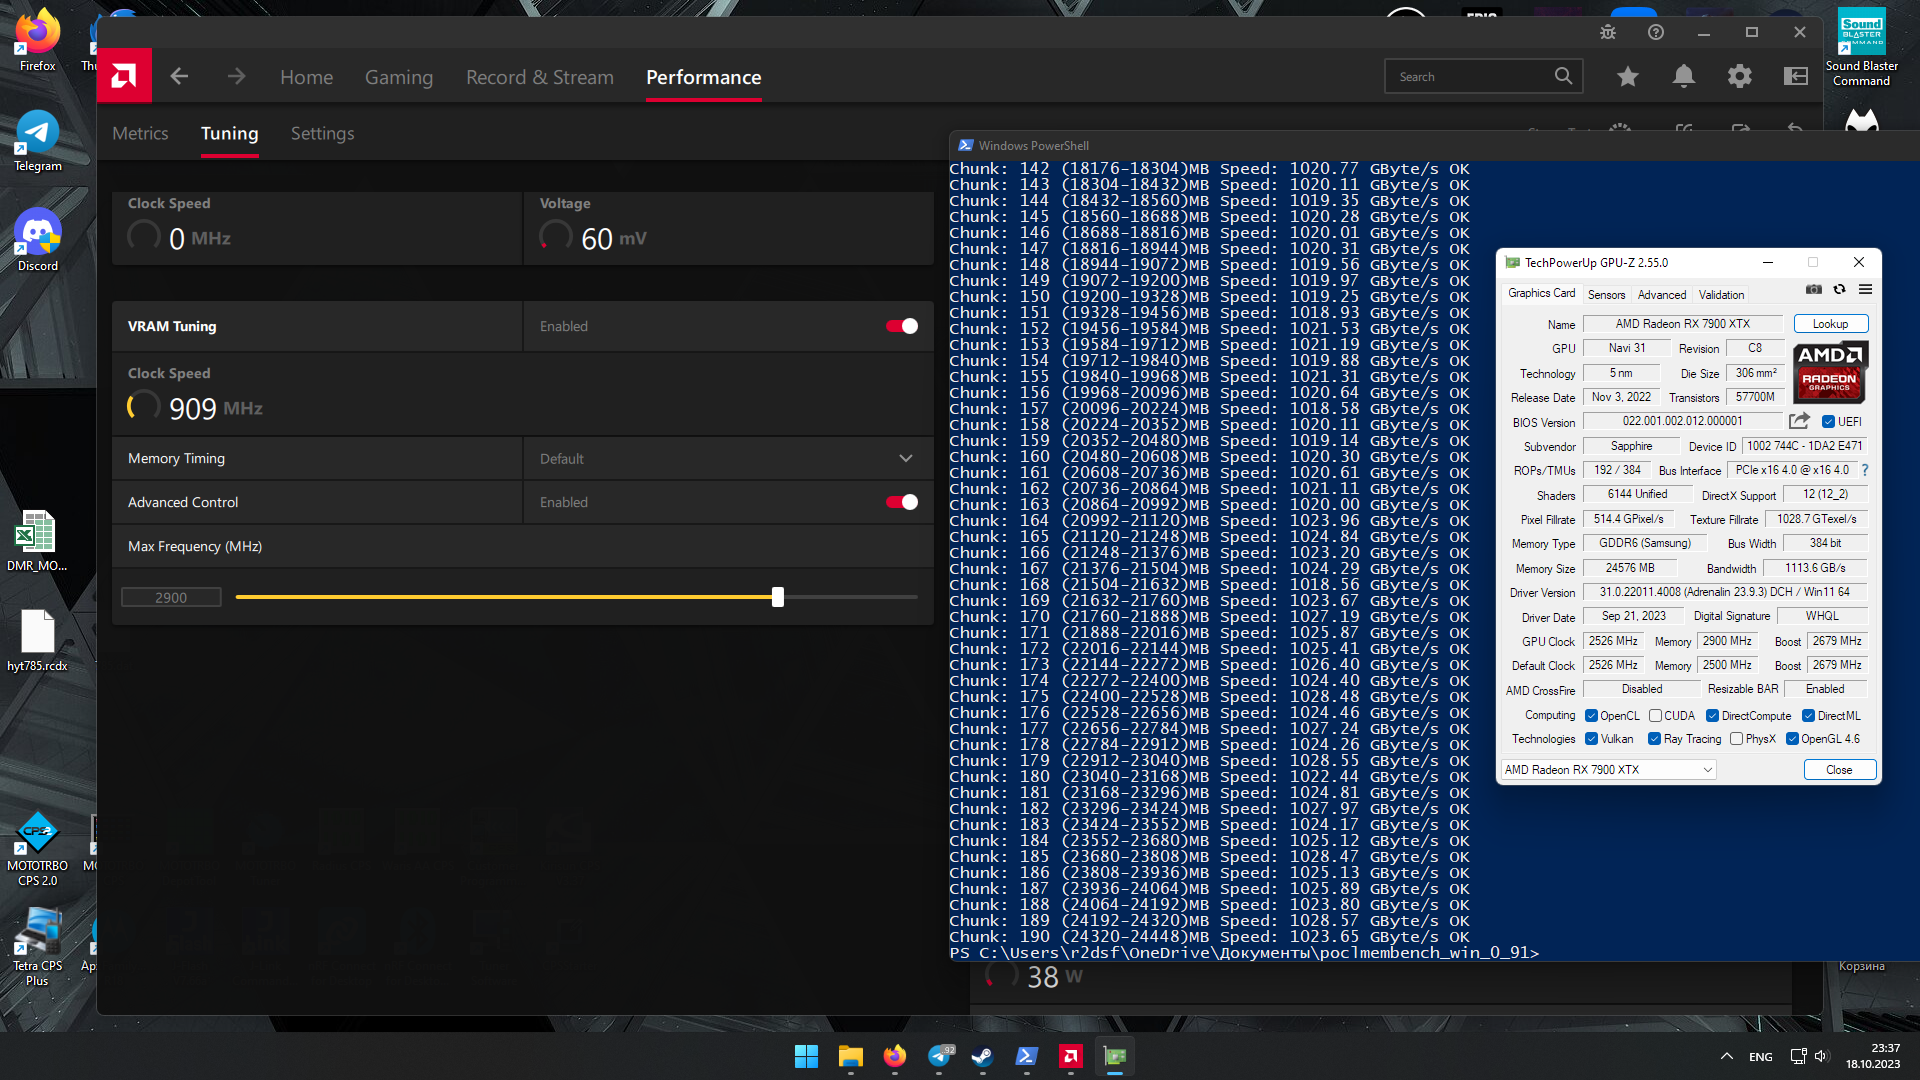Click the bug report icon

(x=1608, y=32)
